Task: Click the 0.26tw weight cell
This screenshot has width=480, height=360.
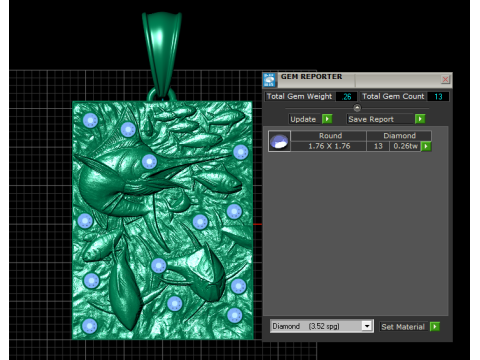Action: tap(405, 146)
